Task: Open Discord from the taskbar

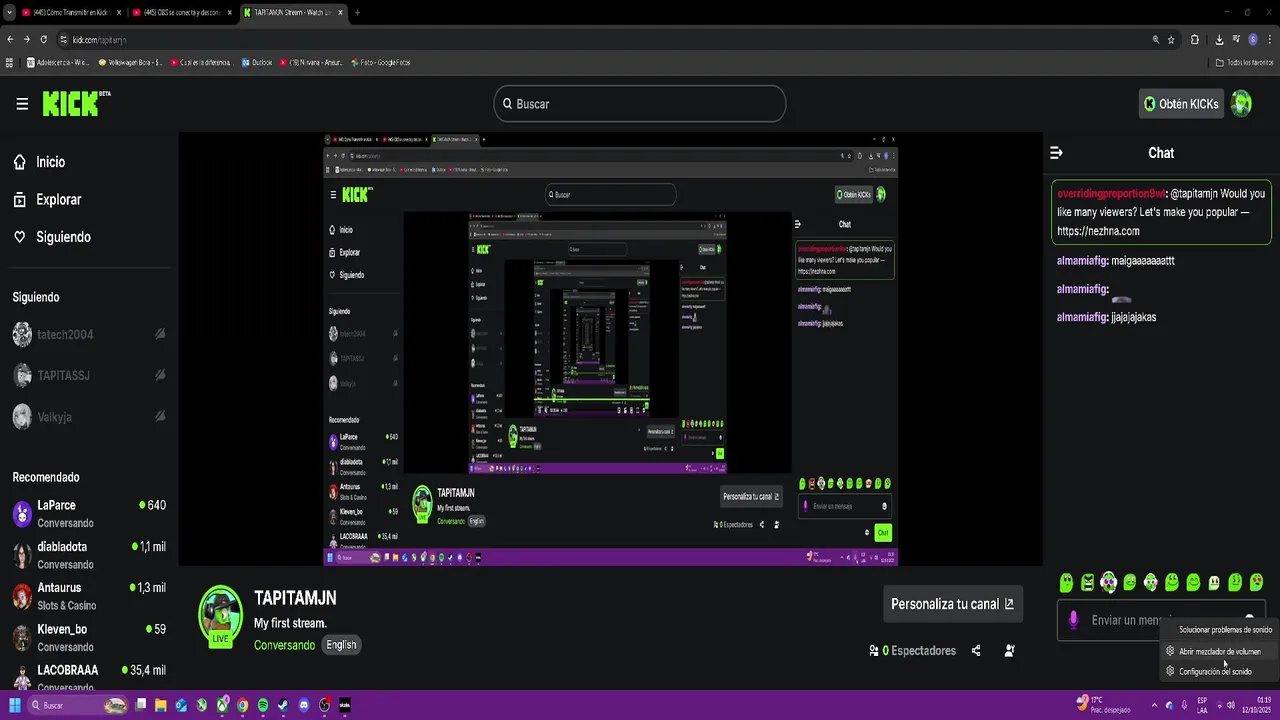Action: [304, 705]
